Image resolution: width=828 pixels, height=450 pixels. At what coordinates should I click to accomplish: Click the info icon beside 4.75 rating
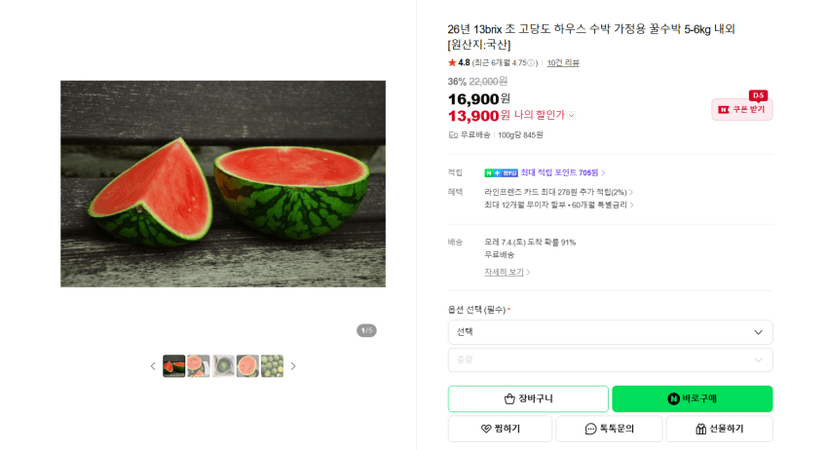pos(531,63)
